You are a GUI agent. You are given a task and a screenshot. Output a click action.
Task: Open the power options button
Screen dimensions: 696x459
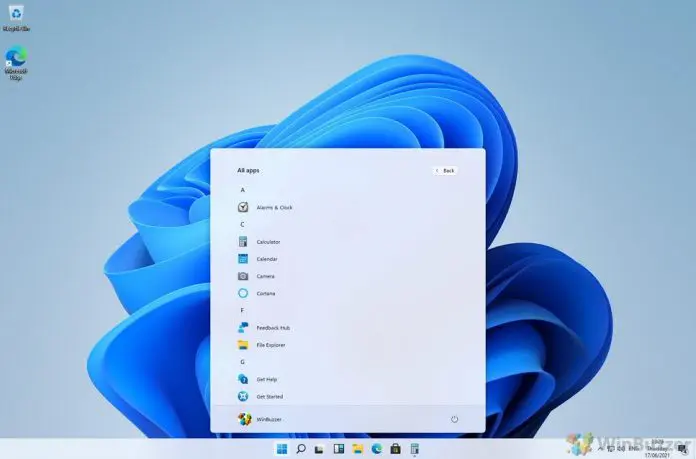454,419
